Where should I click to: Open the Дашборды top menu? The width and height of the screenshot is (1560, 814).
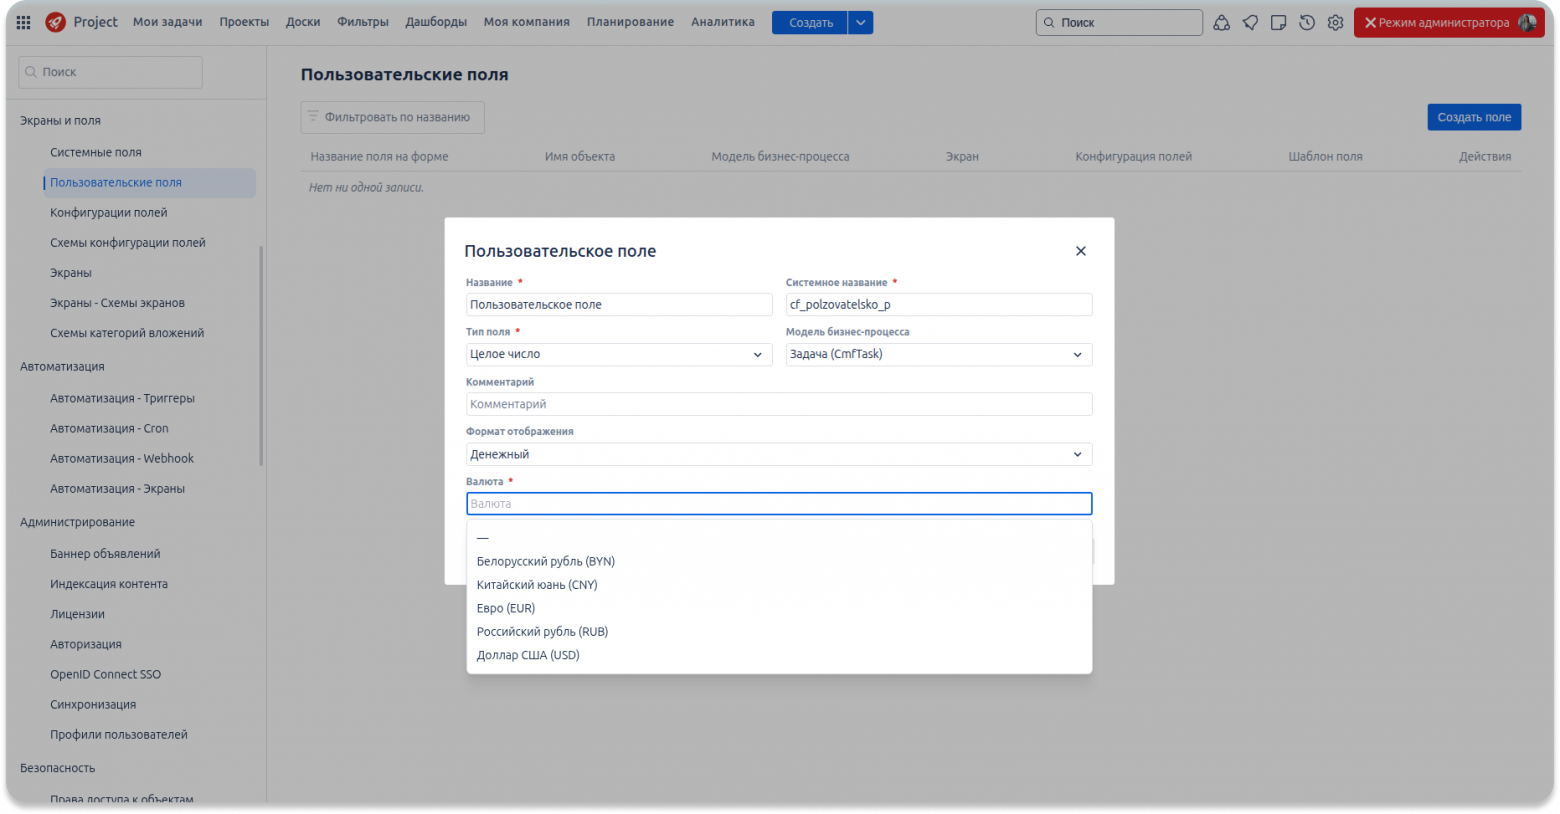pyautogui.click(x=436, y=22)
